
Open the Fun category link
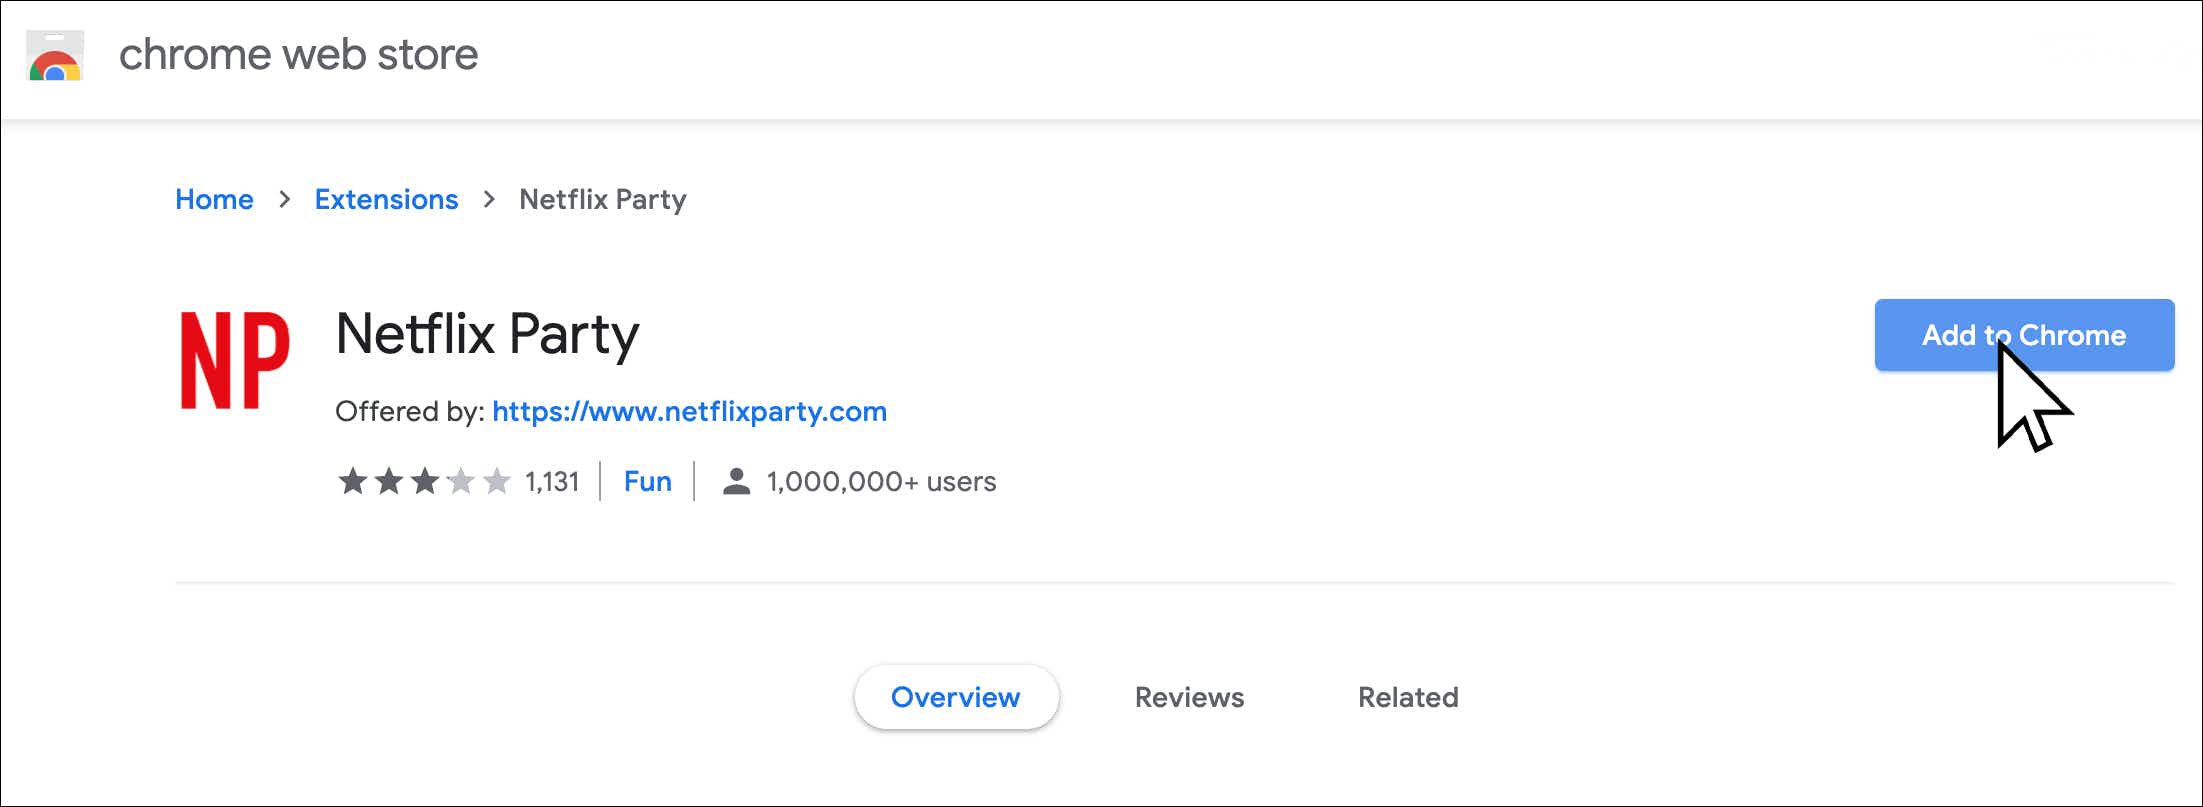[647, 481]
